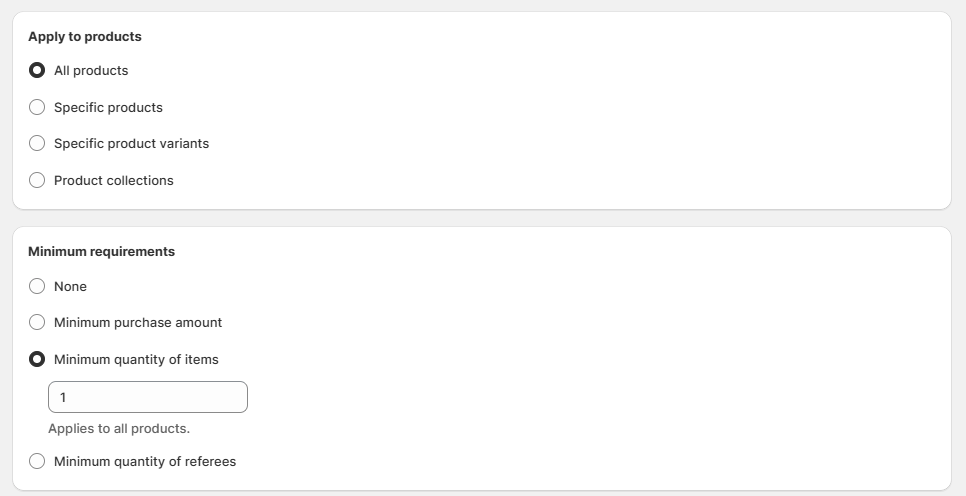This screenshot has height=496, width=966.
Task: Choose Minimum quantity of referees radio
Action: [x=37, y=461]
